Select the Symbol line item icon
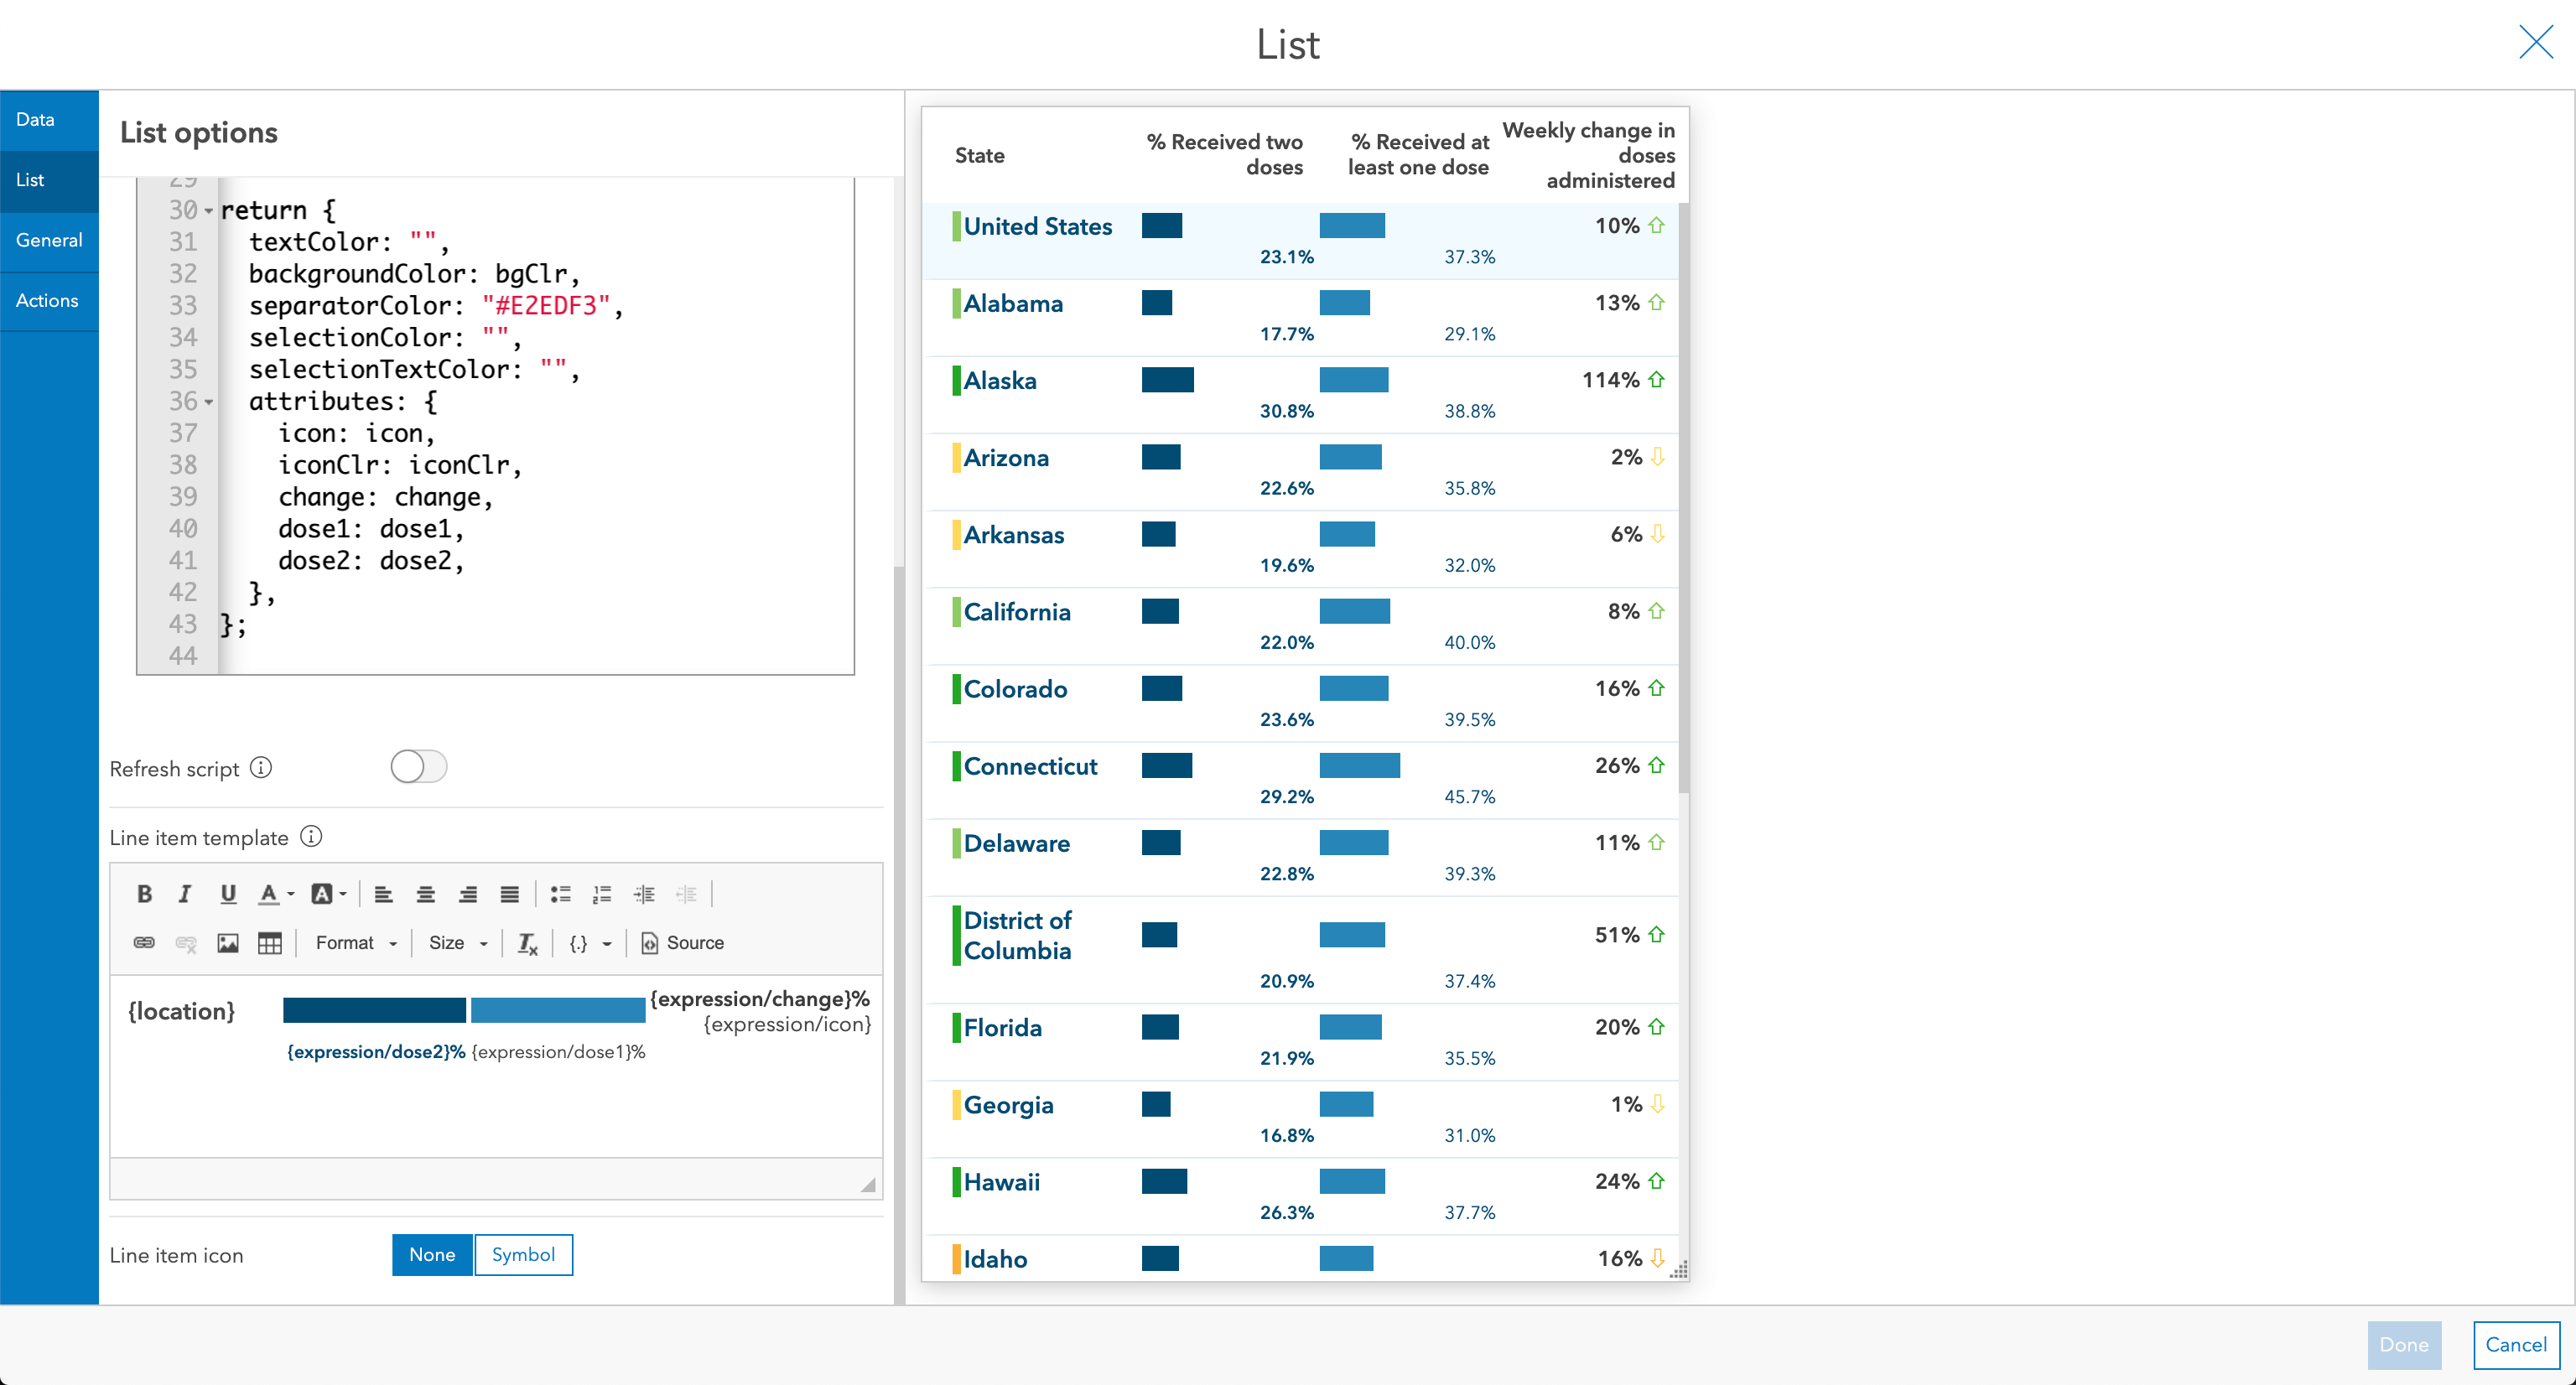The height and width of the screenshot is (1385, 2576). coord(522,1253)
